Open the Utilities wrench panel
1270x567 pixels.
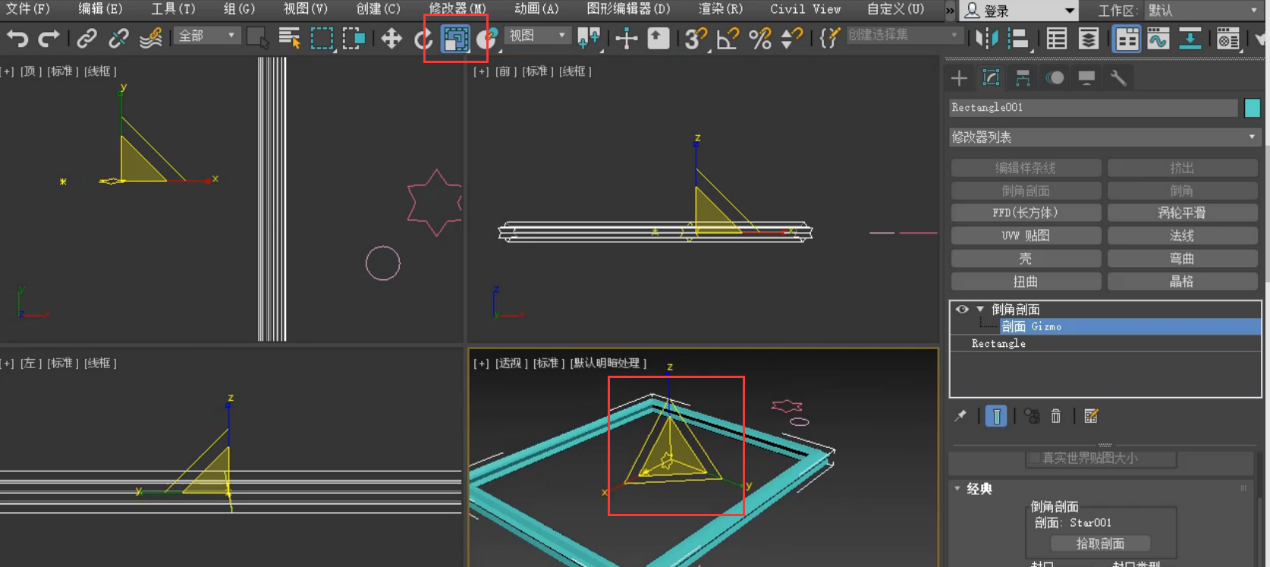coord(1119,78)
